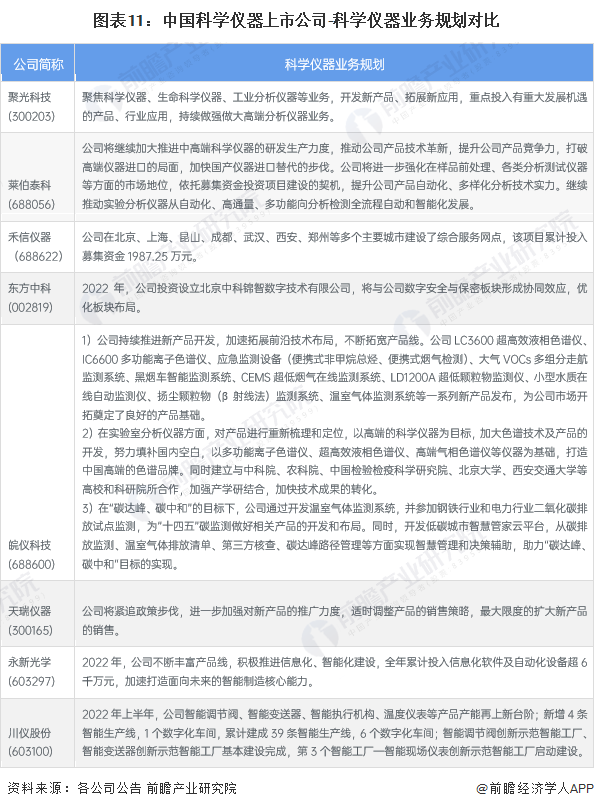The height and width of the screenshot is (809, 594).
Task: Select the 公司简称 column header
Action: point(38,64)
